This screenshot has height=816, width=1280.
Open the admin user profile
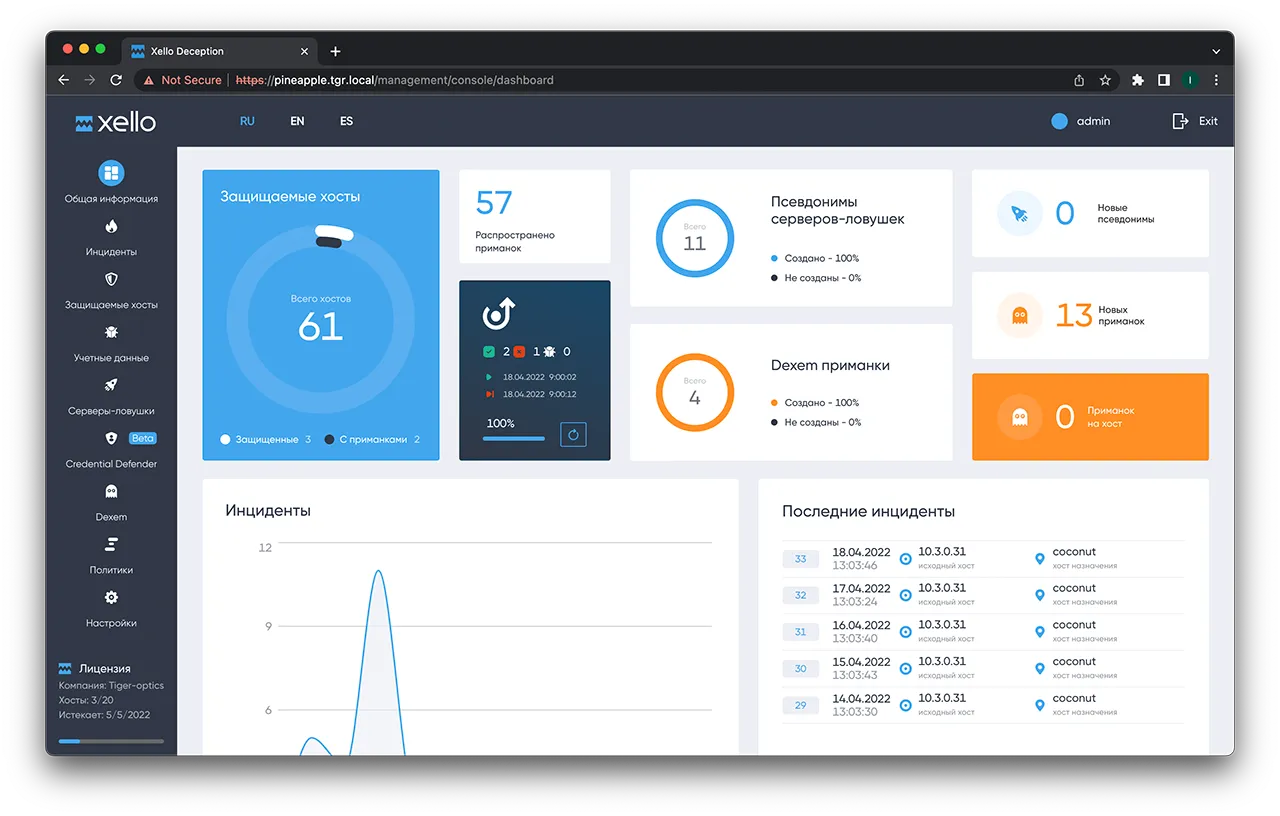[x=1081, y=121]
